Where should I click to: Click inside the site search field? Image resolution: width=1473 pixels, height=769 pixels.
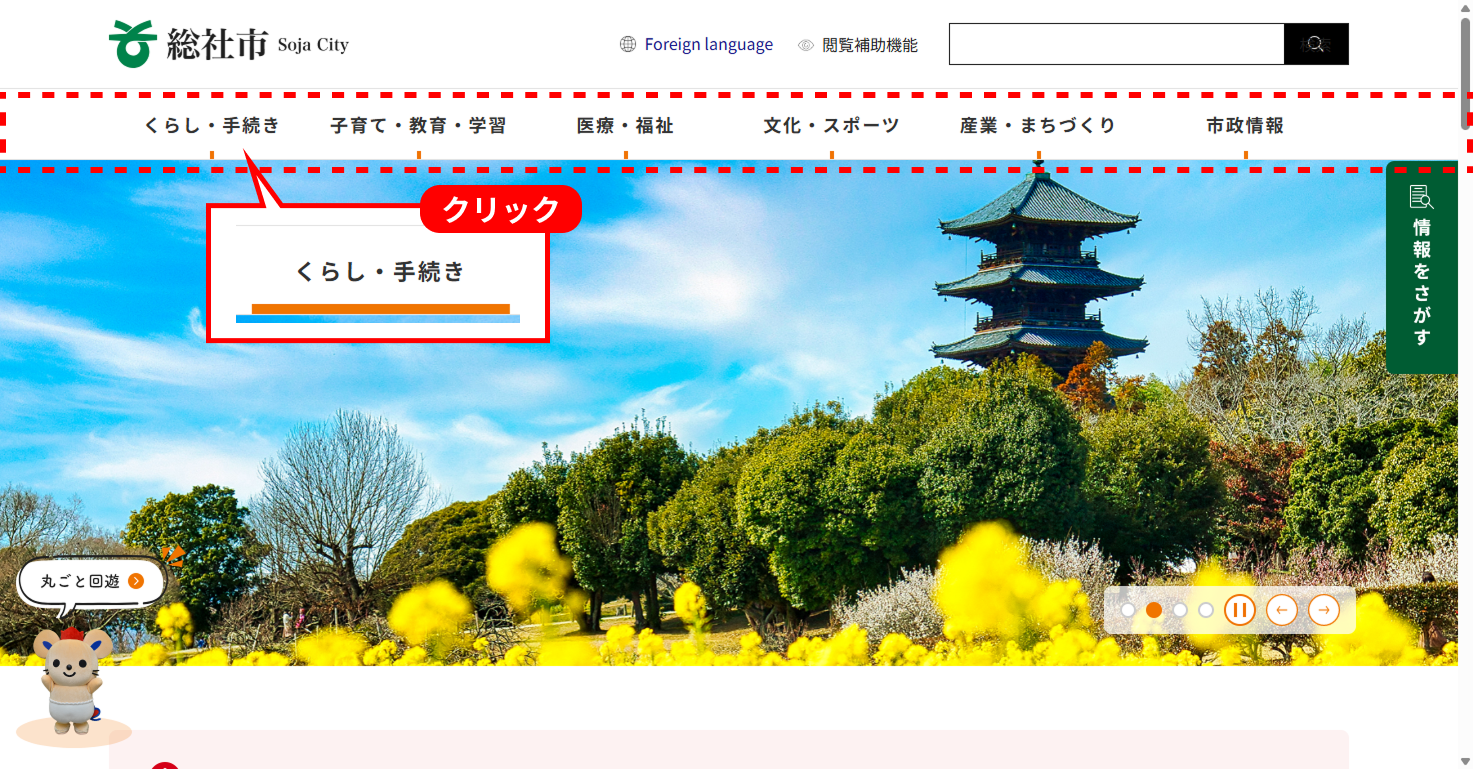coord(1115,44)
